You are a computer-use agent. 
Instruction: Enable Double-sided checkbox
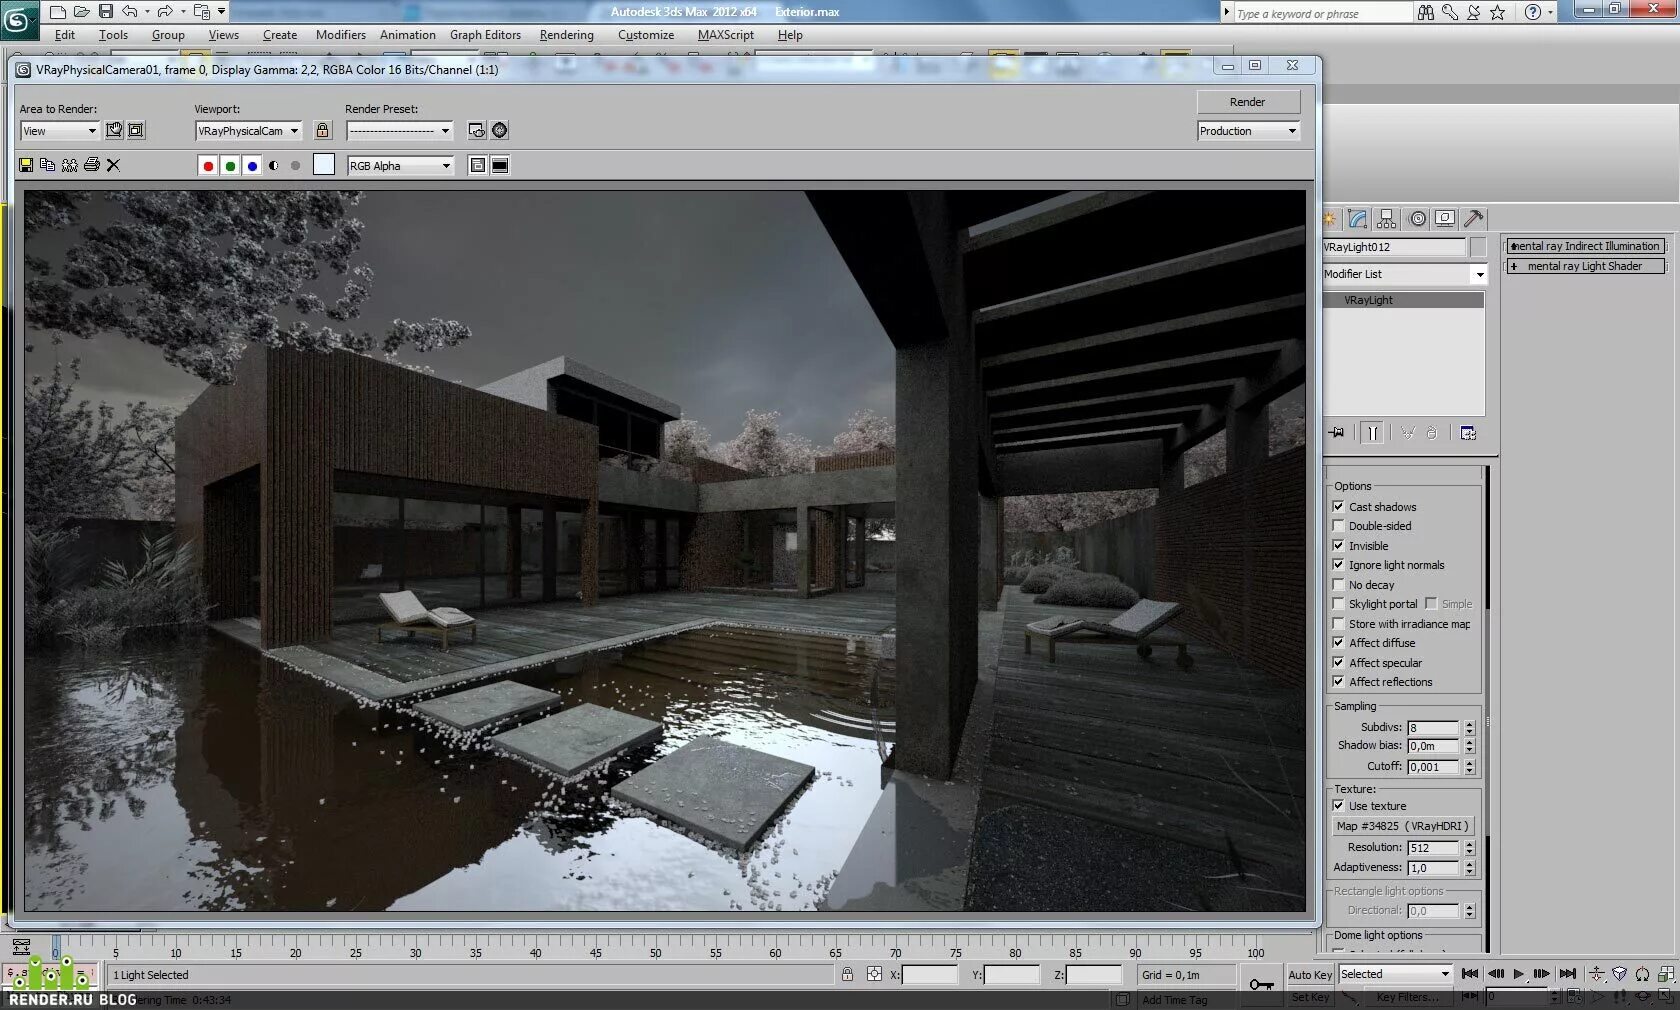tap(1338, 526)
